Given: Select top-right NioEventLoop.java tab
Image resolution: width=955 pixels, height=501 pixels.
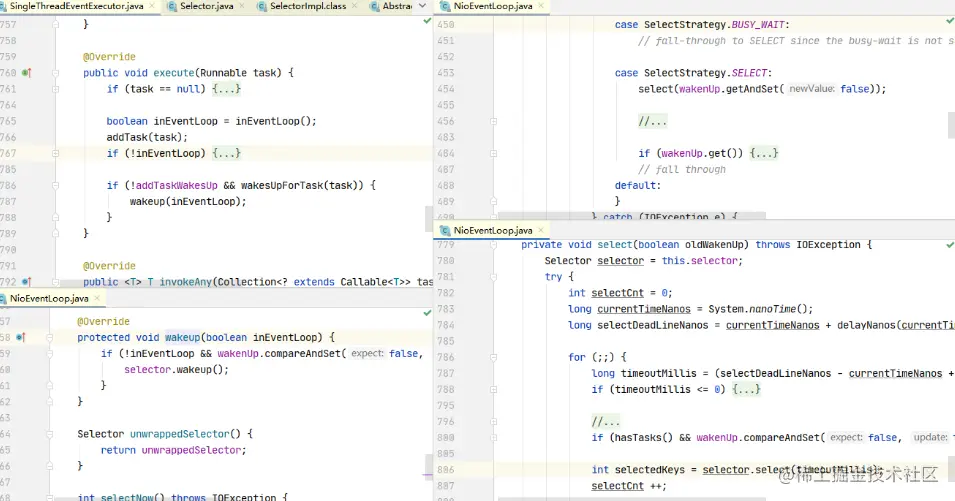Looking at the screenshot, I should click(493, 6).
